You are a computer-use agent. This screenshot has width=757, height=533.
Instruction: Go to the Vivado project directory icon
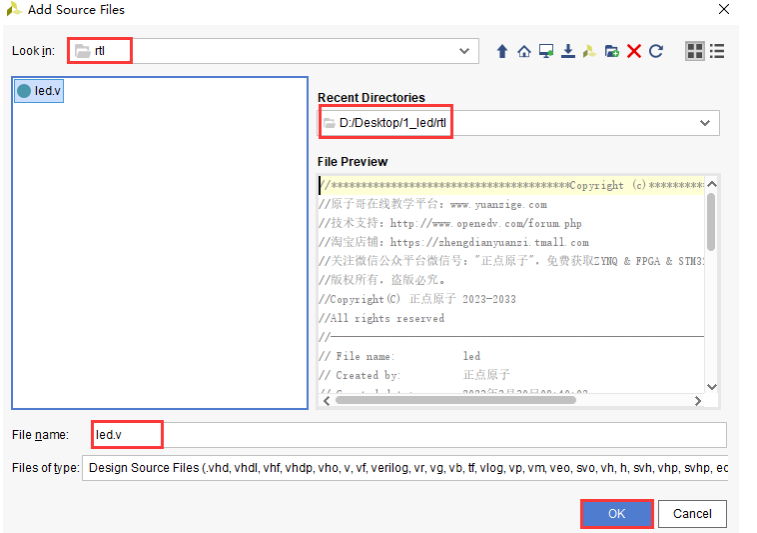[590, 51]
